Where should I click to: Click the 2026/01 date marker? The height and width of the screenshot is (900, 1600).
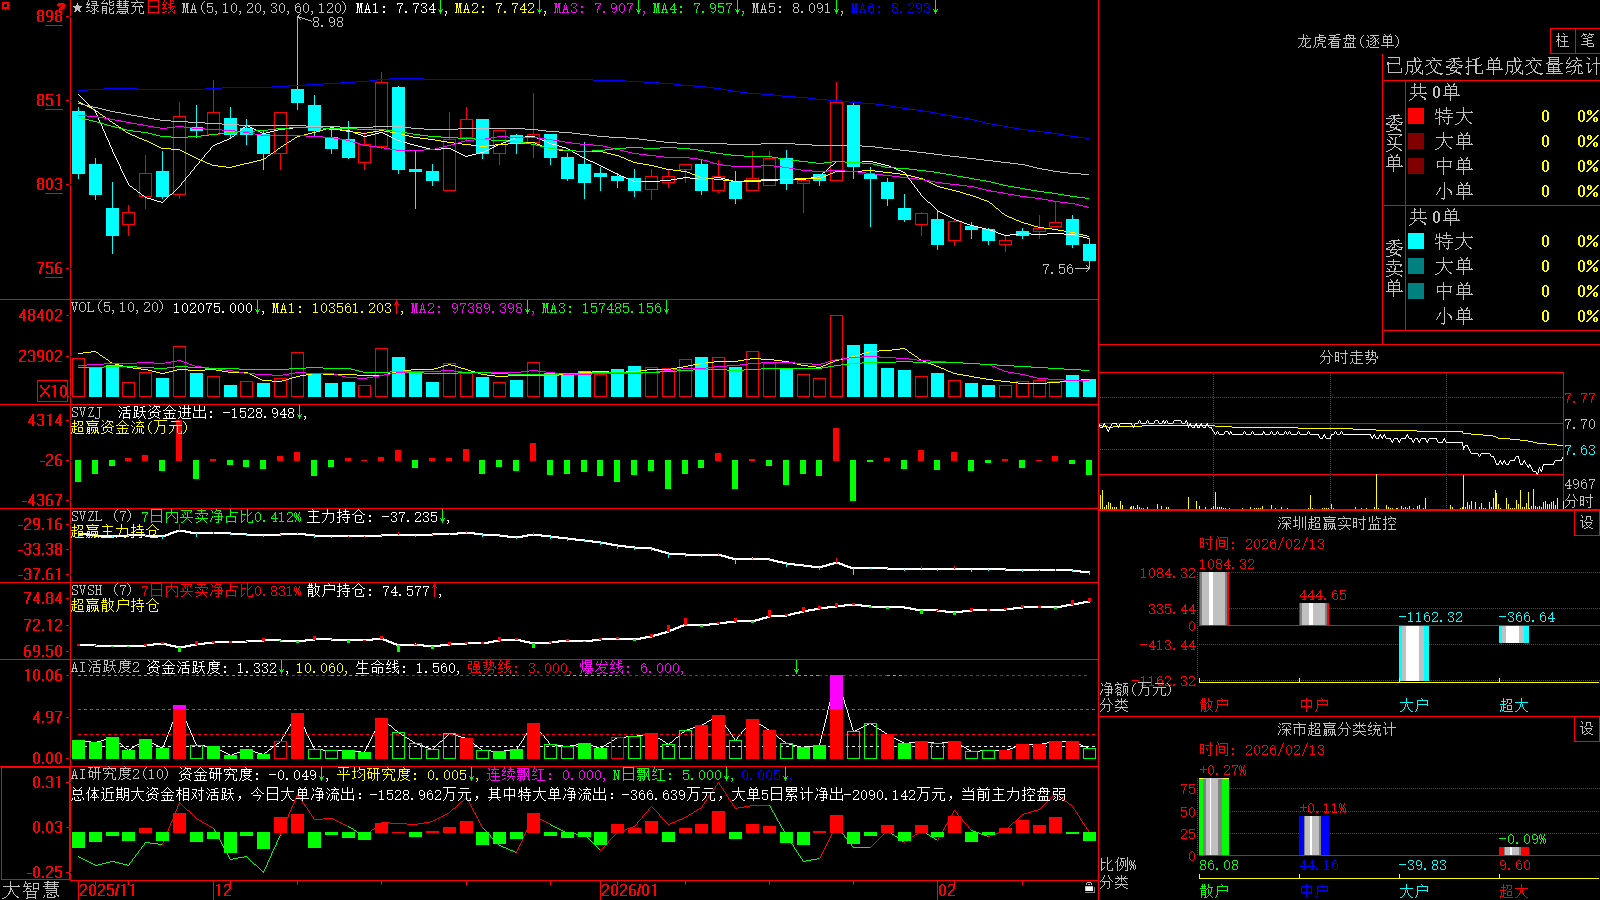coord(630,890)
